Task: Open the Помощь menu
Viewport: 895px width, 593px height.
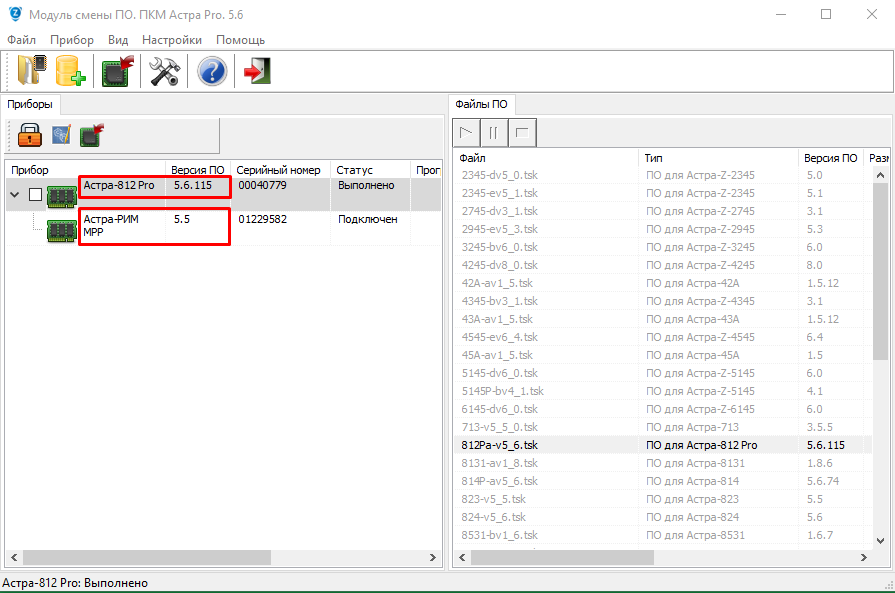Action: 240,40
